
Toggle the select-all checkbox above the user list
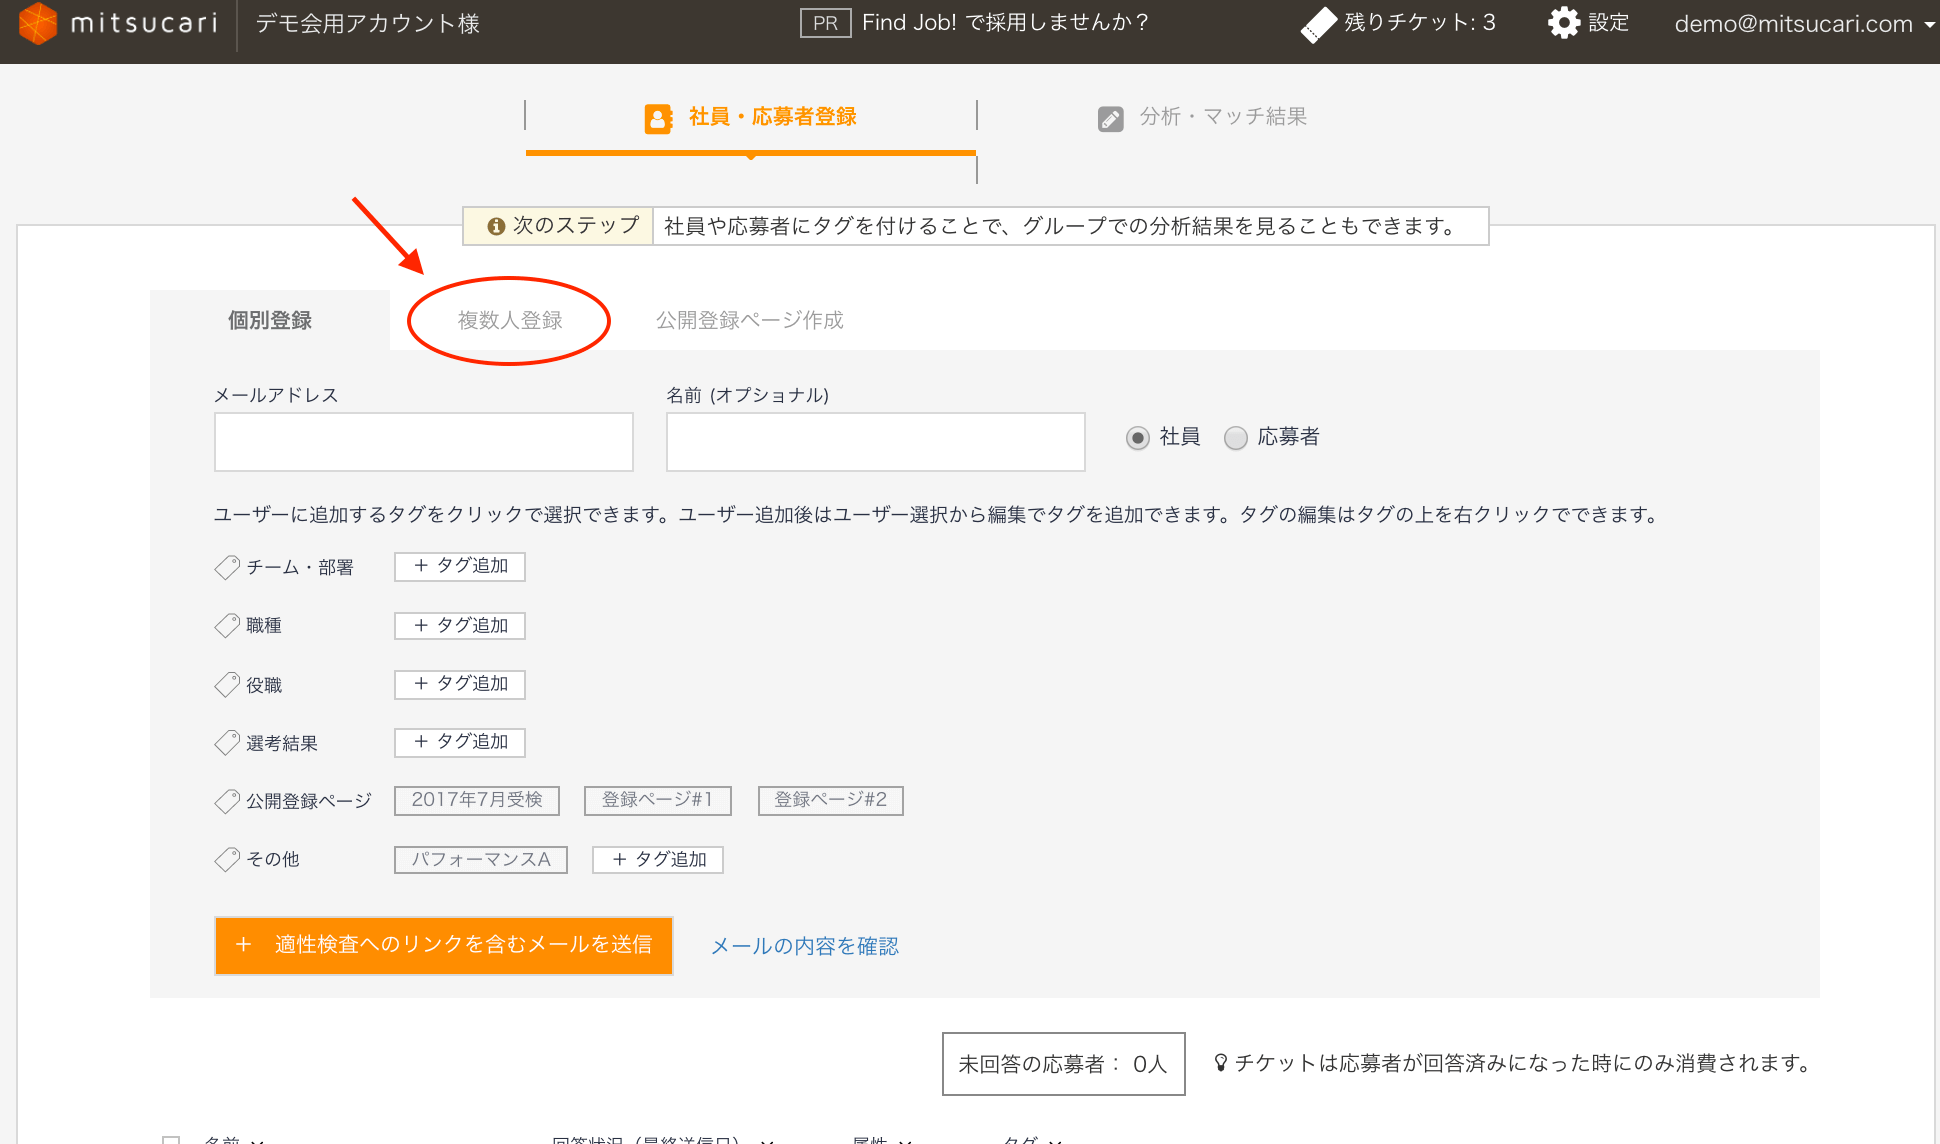point(172,1139)
